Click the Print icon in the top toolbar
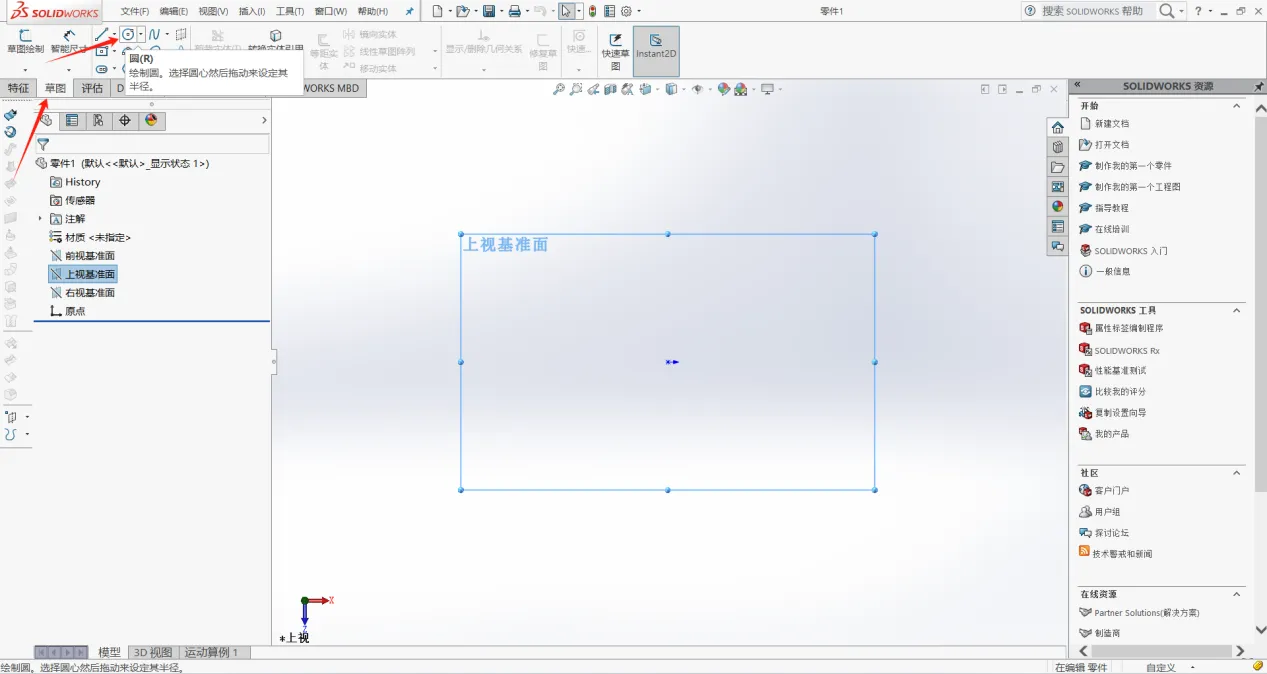This screenshot has width=1267, height=674. pos(514,11)
